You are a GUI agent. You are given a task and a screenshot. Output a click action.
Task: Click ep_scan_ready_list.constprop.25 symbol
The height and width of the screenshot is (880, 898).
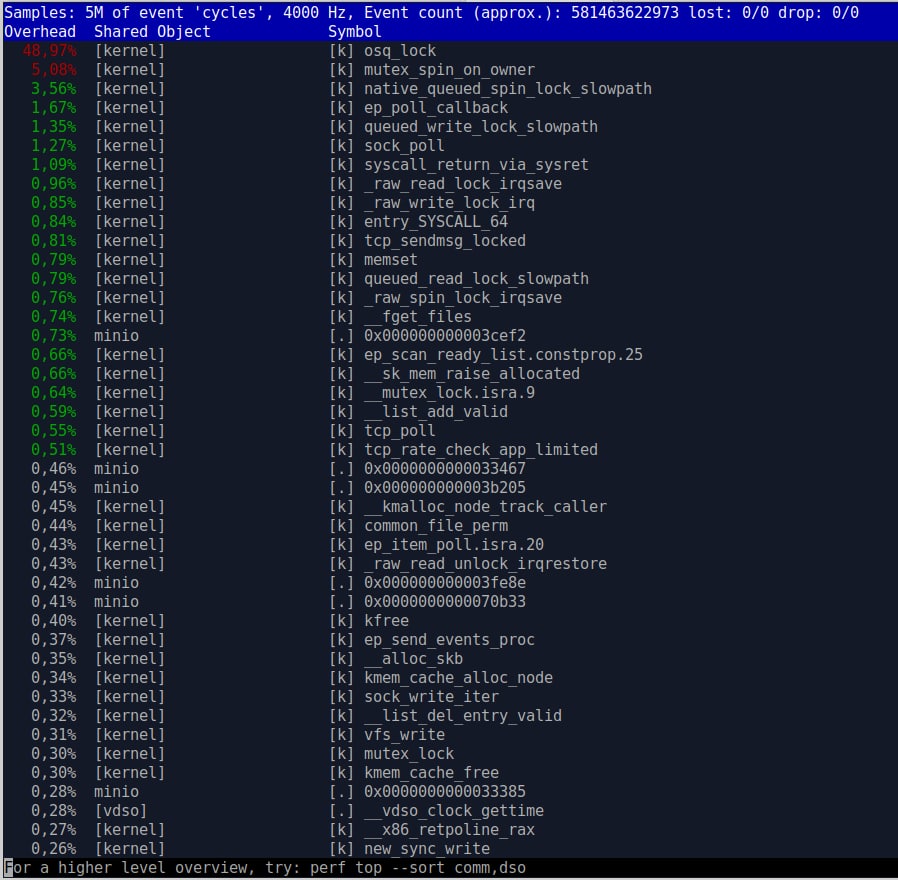point(503,354)
